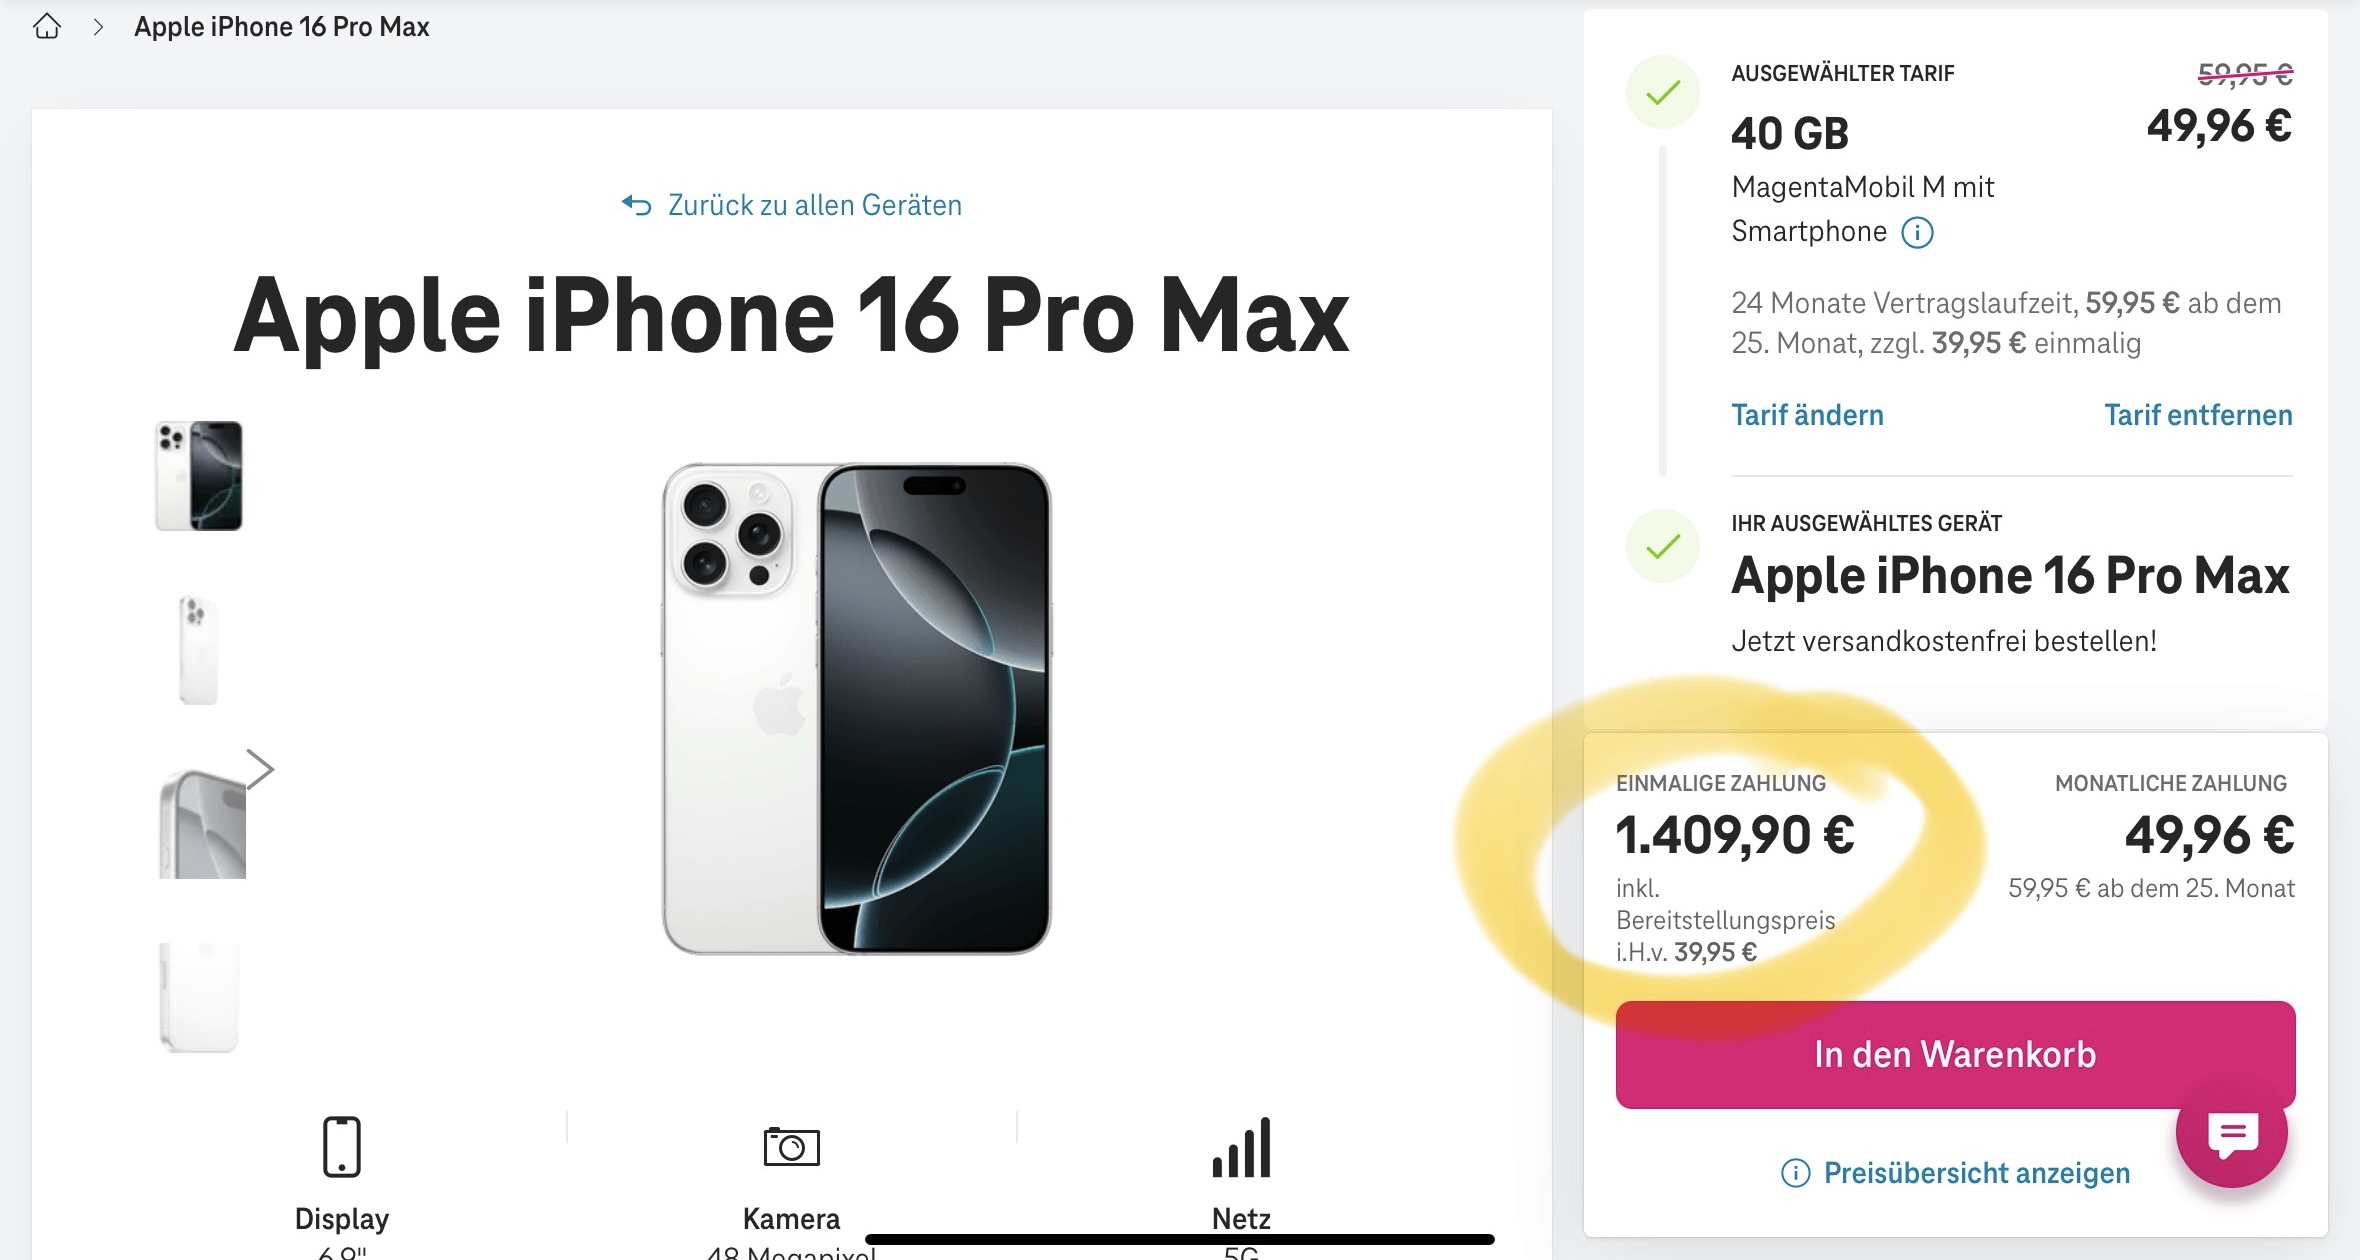Viewport: 2360px width, 1260px height.
Task: Expand thumbnails with the right chevron arrow
Action: pos(260,769)
